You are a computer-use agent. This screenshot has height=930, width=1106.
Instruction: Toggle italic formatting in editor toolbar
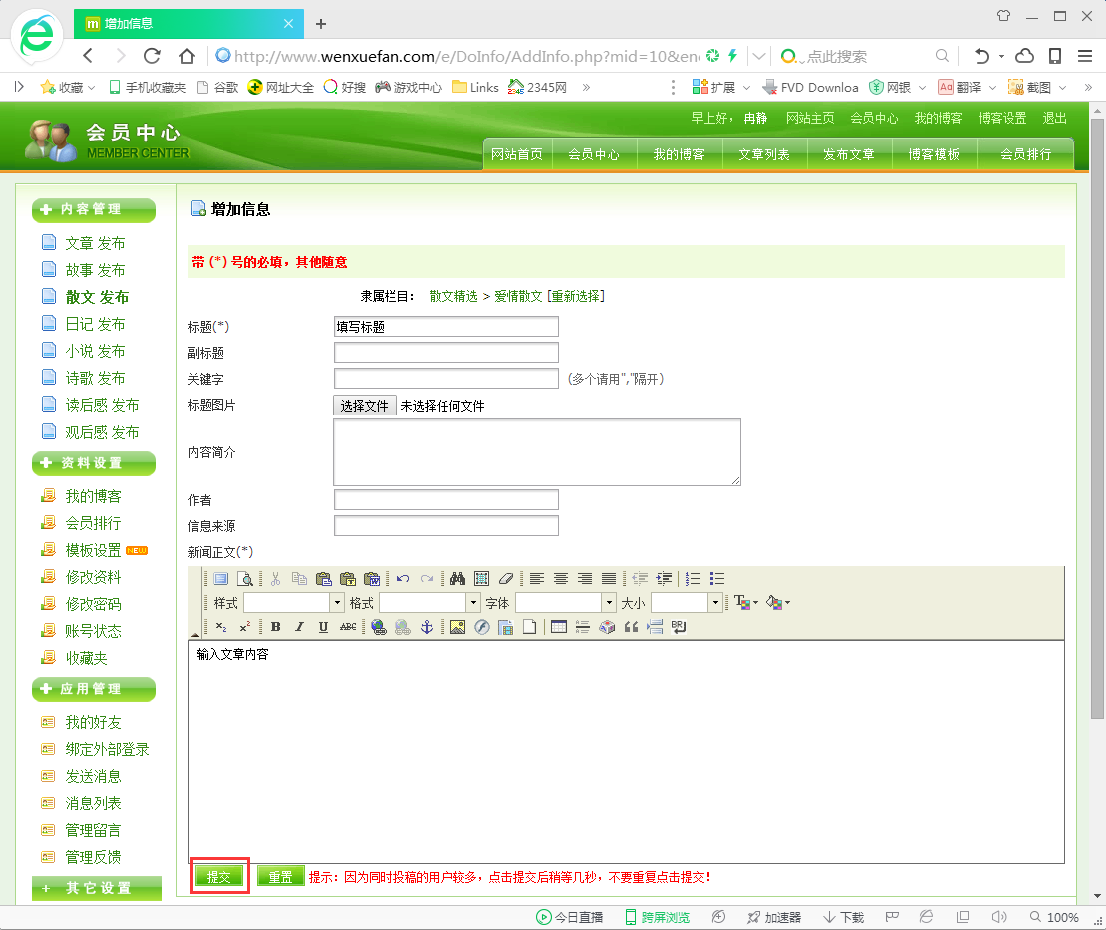click(299, 627)
